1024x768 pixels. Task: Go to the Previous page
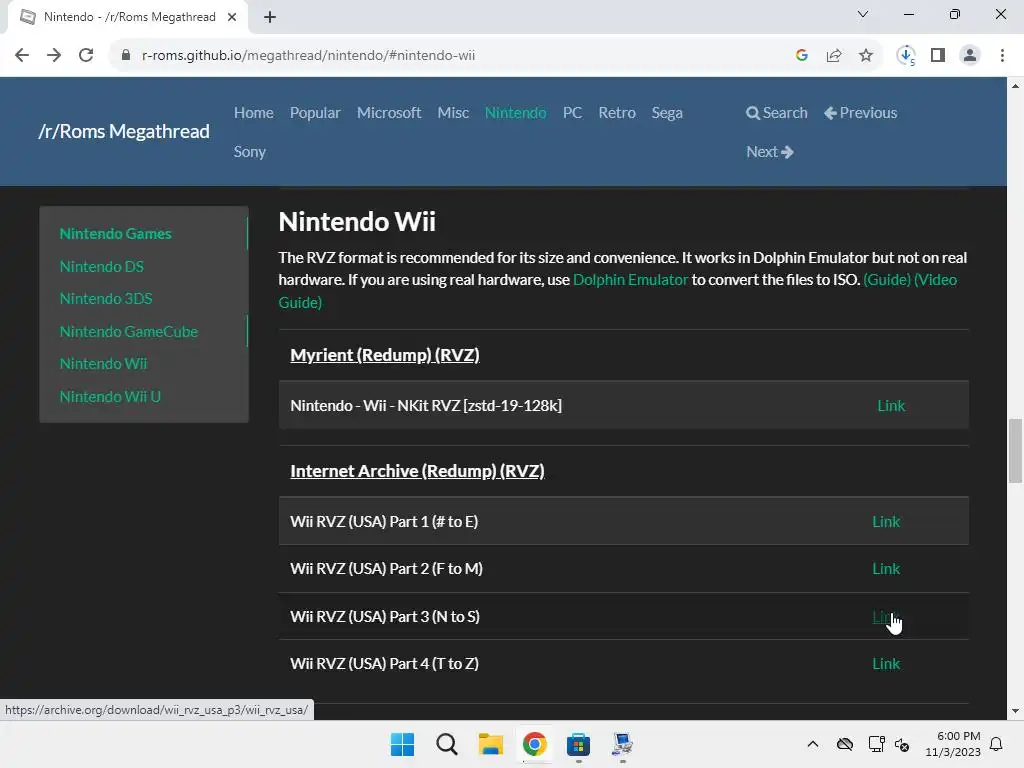[860, 112]
